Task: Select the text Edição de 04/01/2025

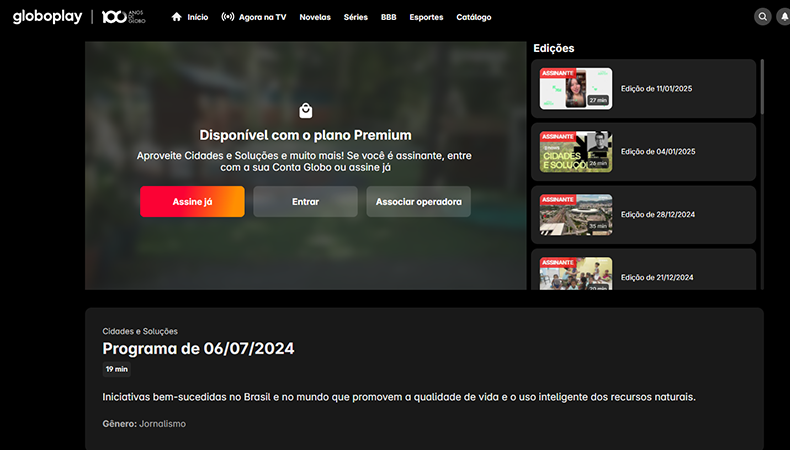Action: [658, 152]
